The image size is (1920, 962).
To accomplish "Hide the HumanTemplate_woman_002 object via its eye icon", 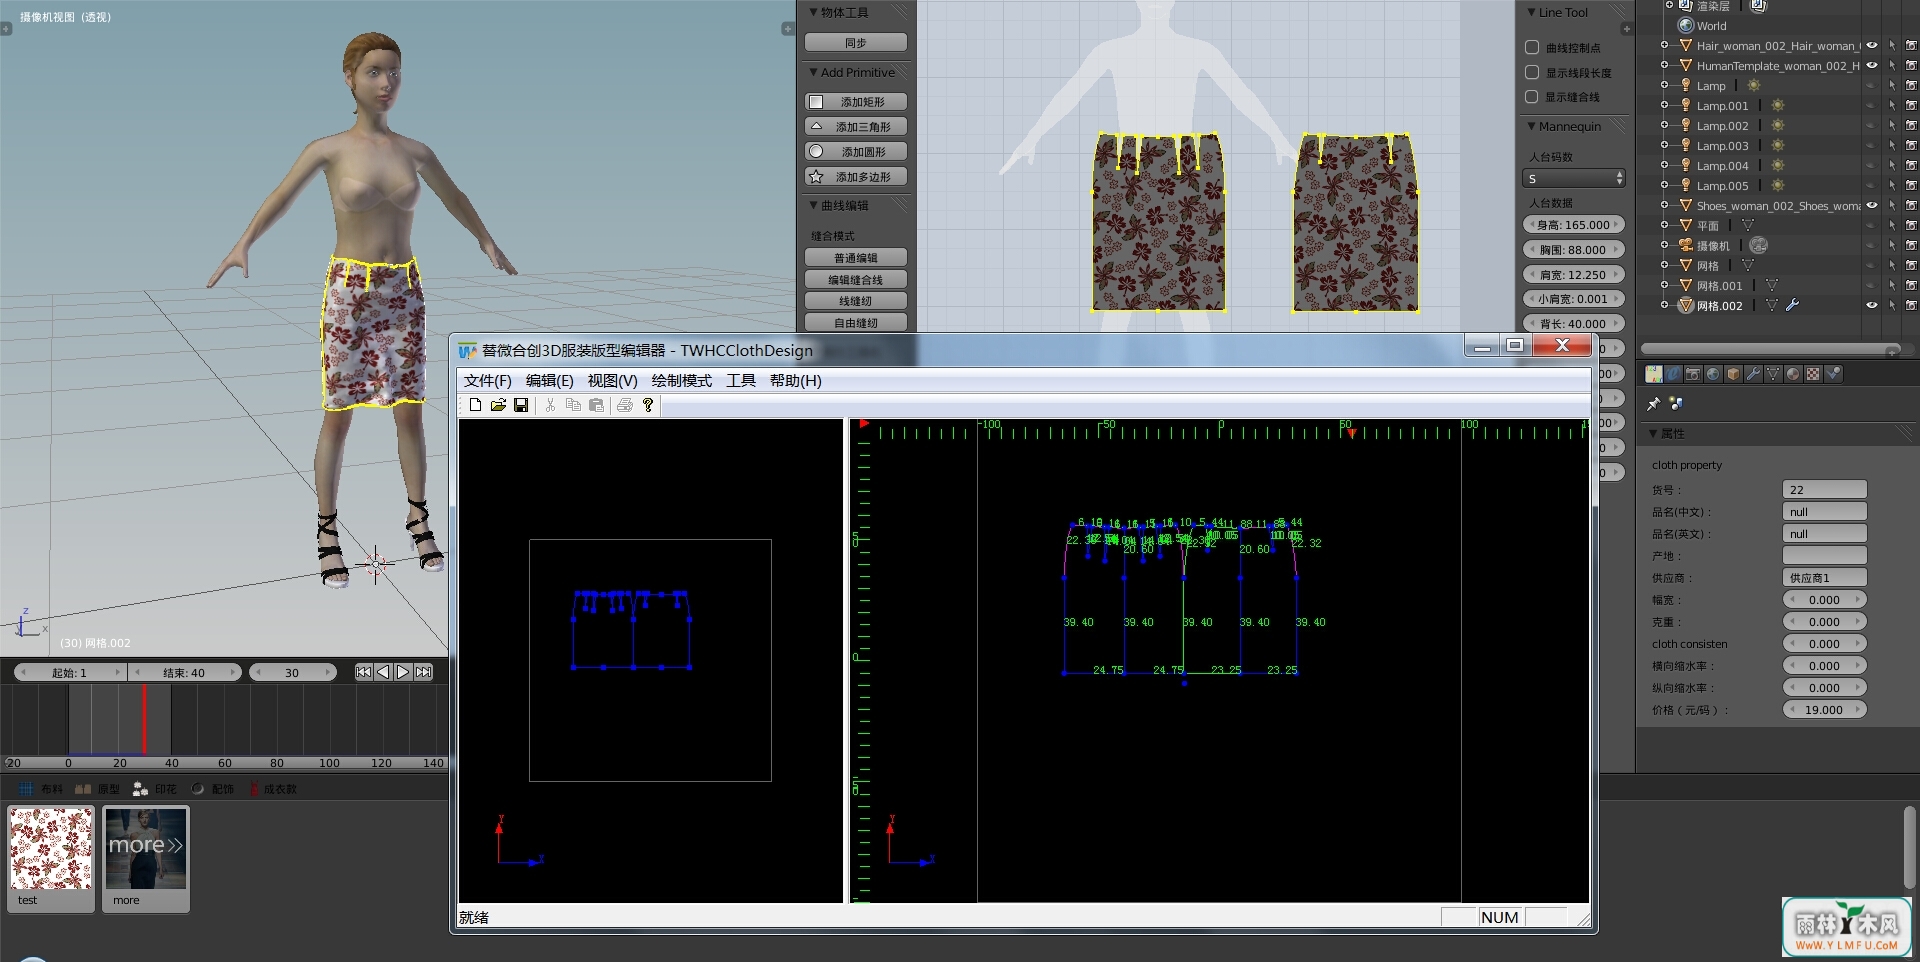I will click(1872, 66).
